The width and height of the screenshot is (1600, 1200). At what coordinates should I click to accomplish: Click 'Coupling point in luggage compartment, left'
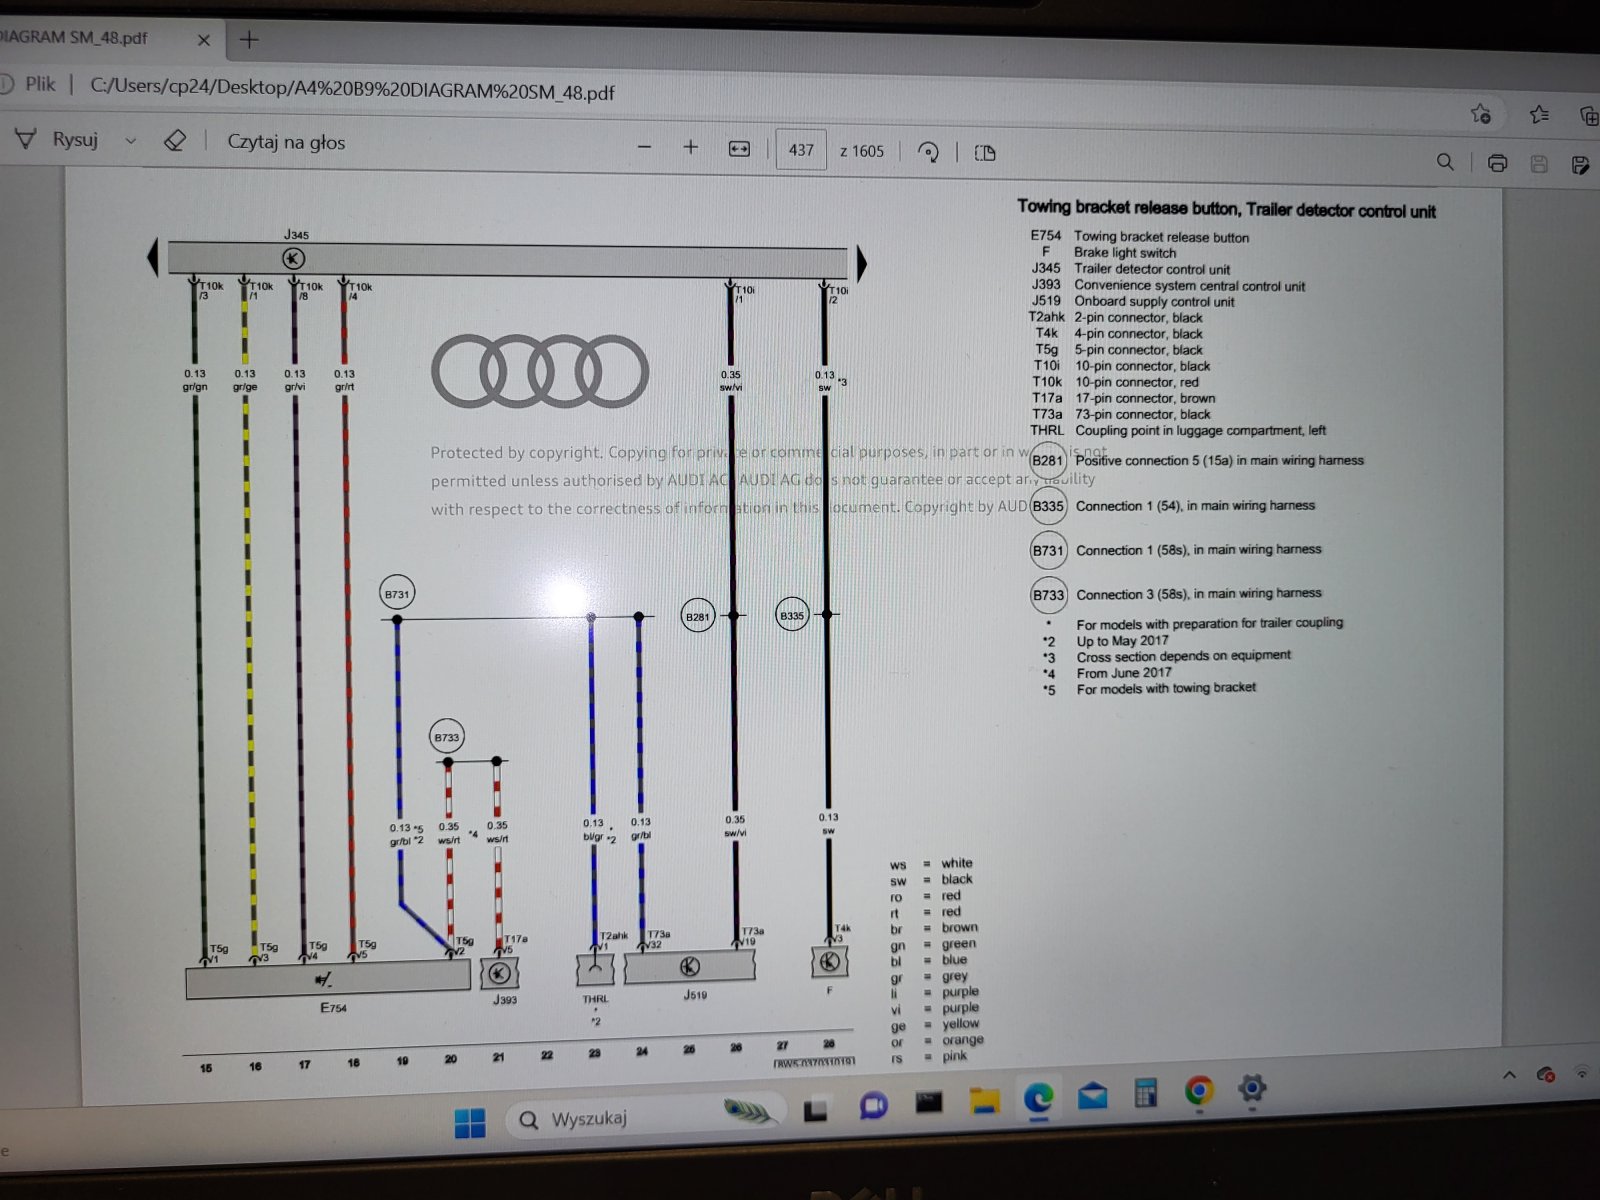[1201, 430]
